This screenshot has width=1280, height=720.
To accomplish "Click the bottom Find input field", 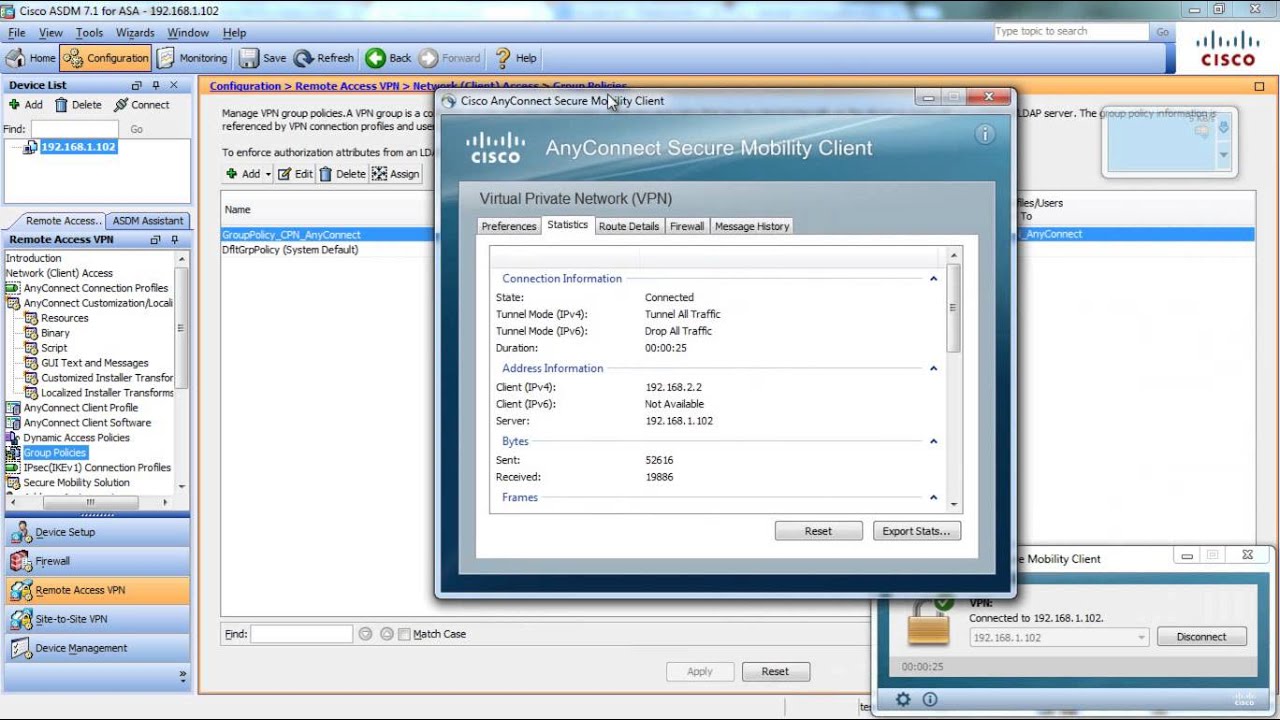I will (x=301, y=634).
